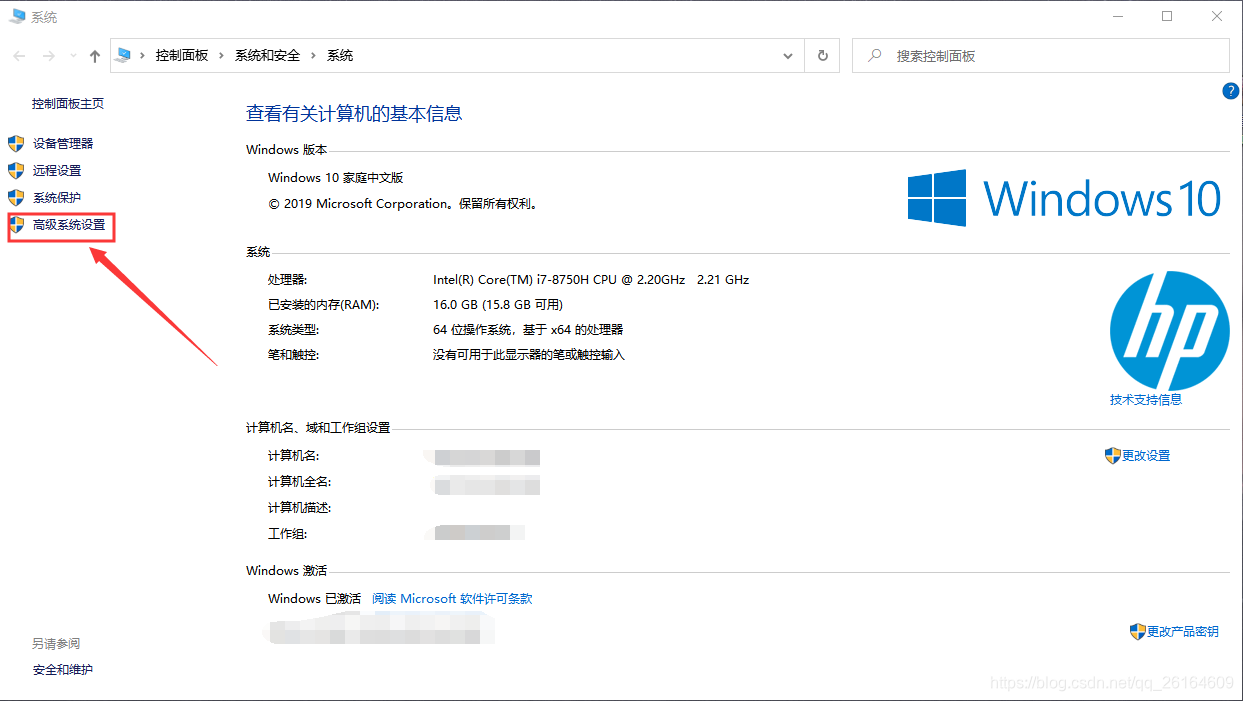Viewport: 1243px width, 701px height.
Task: Expand arrow after 系统和安全 breadcrumb
Action: [x=314, y=56]
